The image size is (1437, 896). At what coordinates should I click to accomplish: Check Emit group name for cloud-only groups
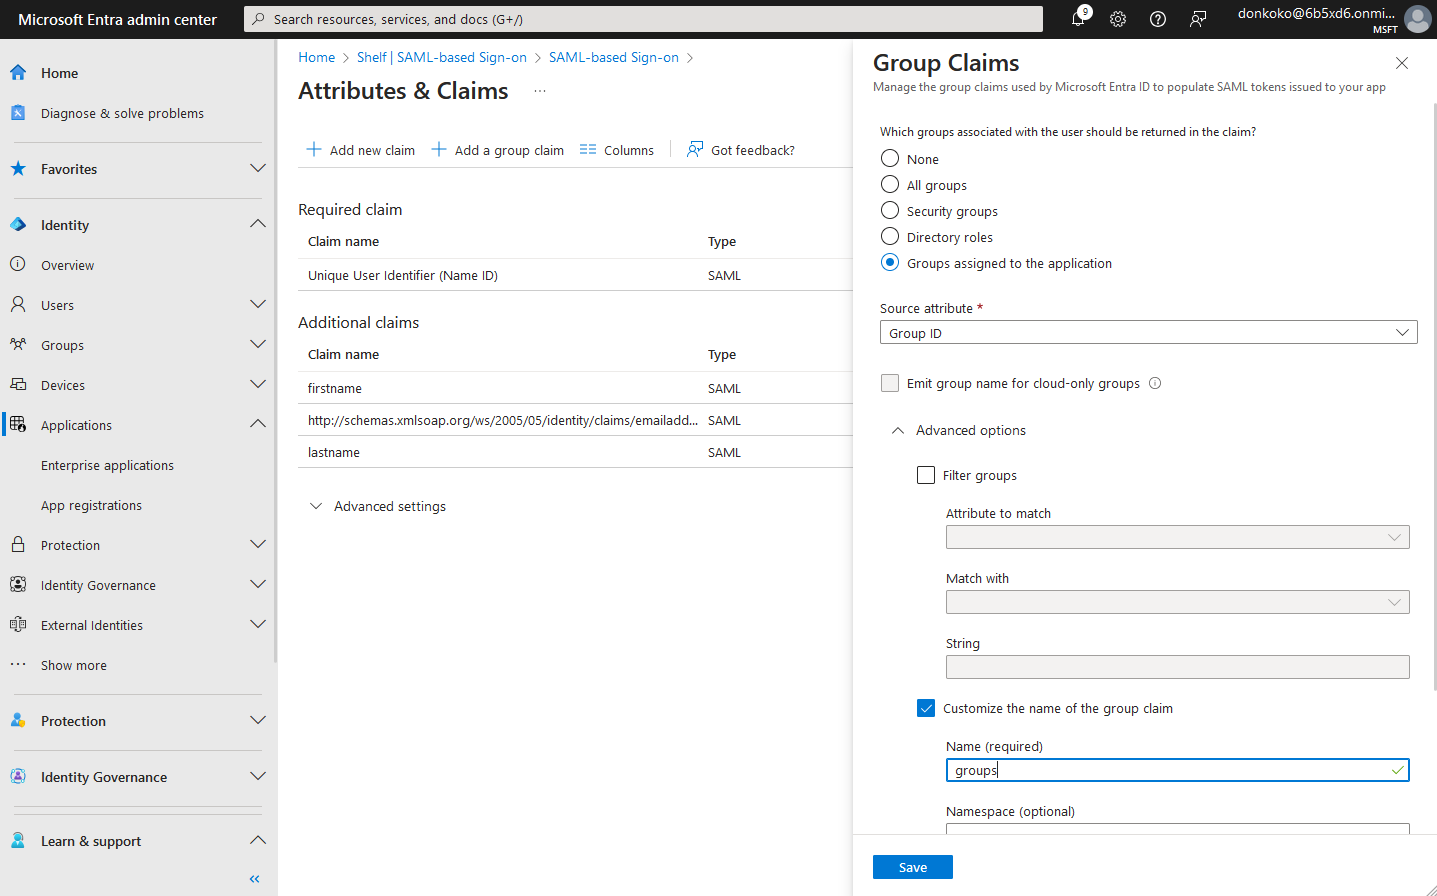pos(890,383)
